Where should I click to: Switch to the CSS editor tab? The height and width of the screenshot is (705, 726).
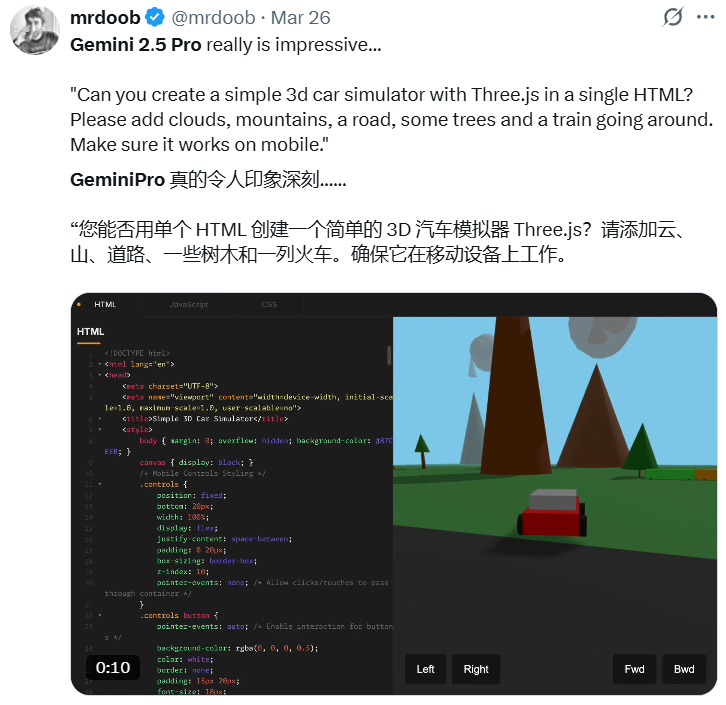269,304
